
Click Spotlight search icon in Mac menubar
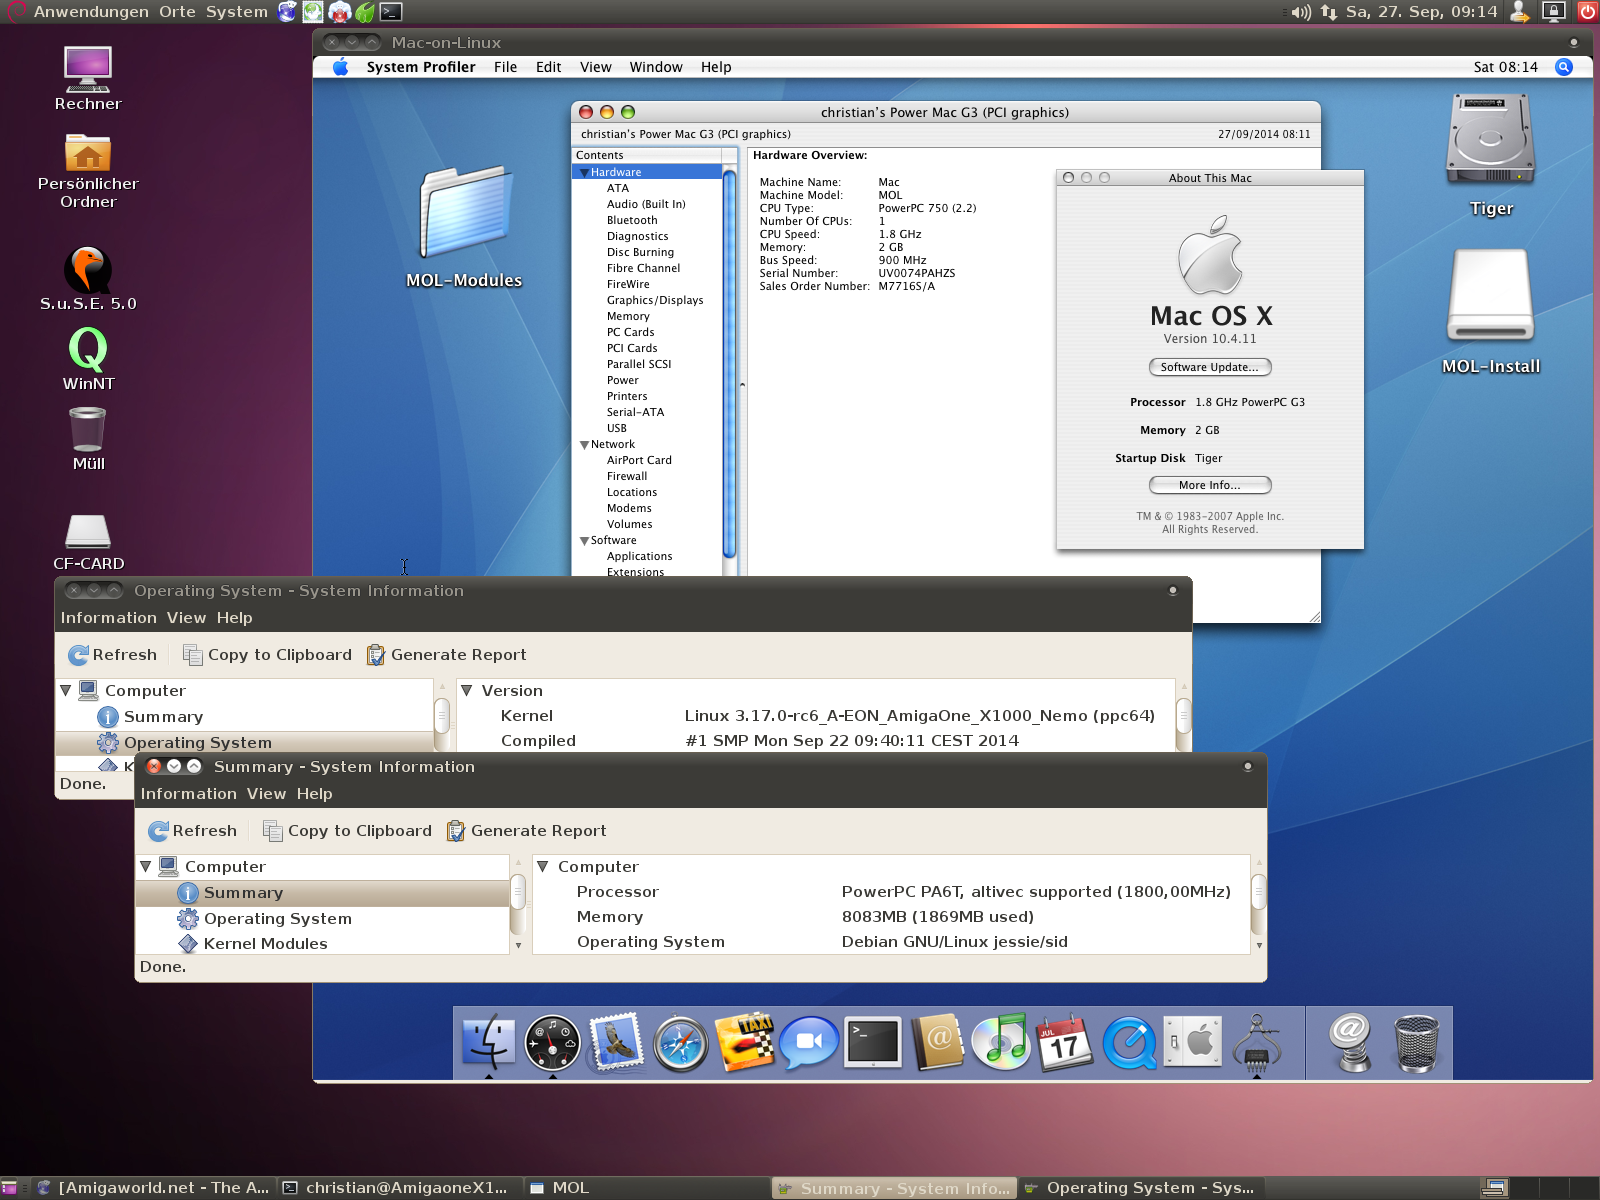(x=1564, y=67)
